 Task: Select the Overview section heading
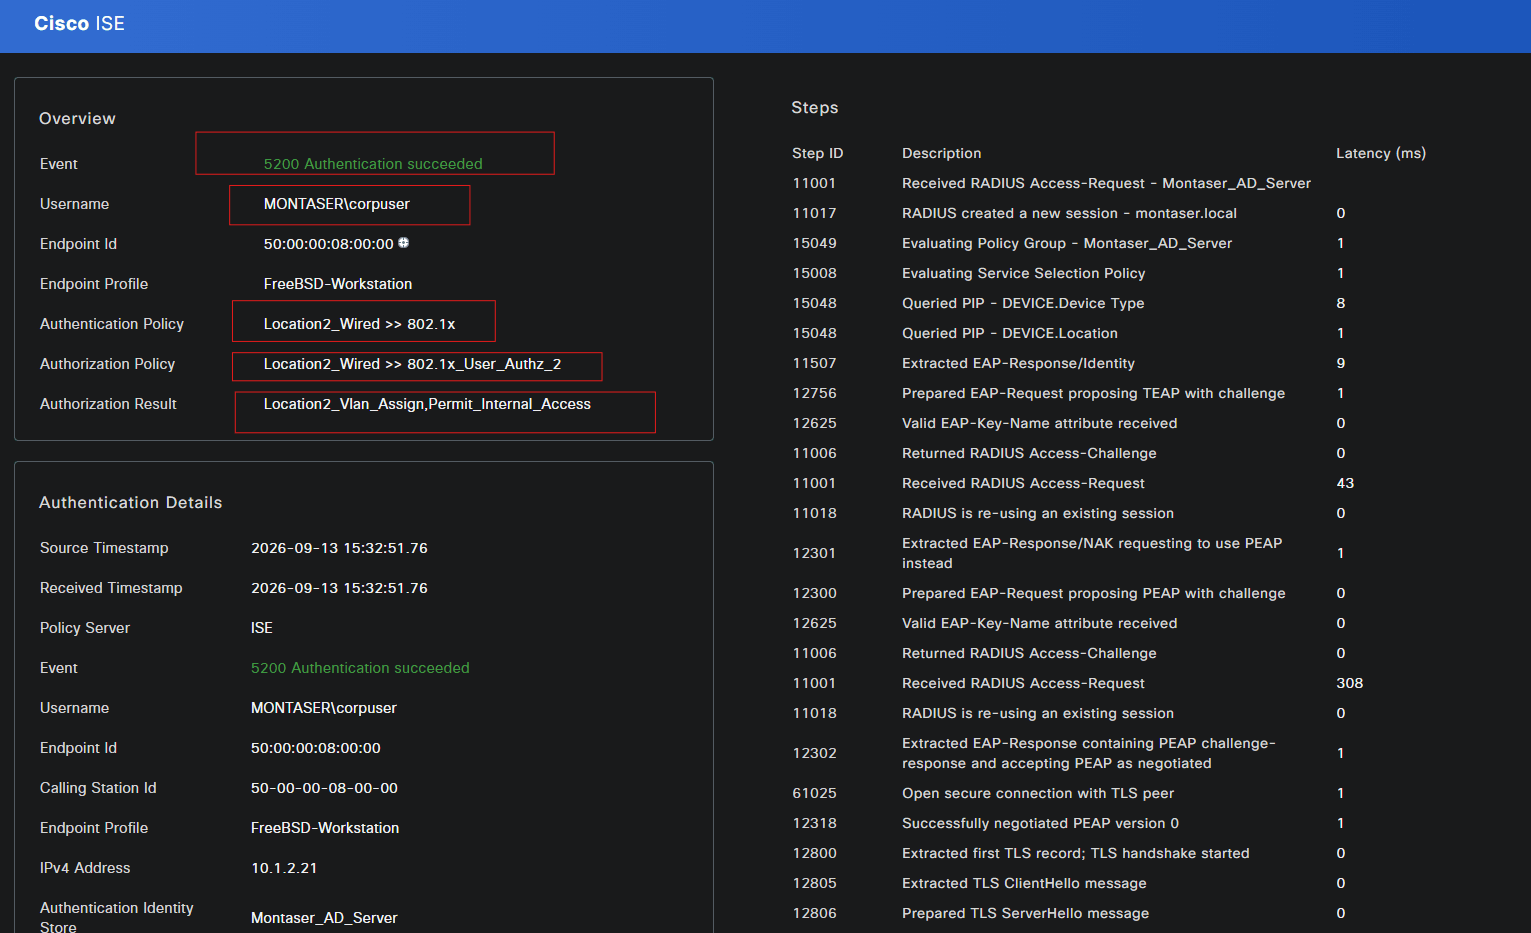tap(77, 118)
